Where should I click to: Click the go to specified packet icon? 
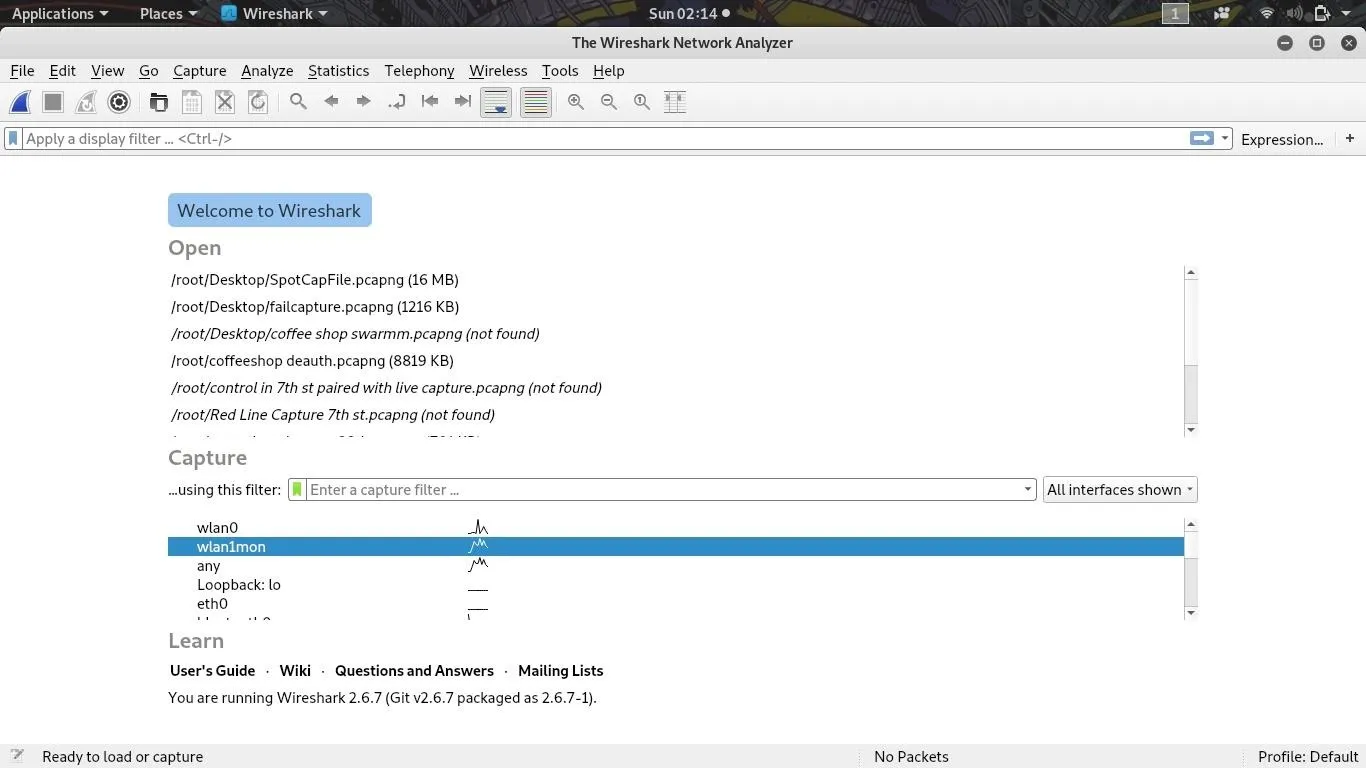click(x=397, y=101)
